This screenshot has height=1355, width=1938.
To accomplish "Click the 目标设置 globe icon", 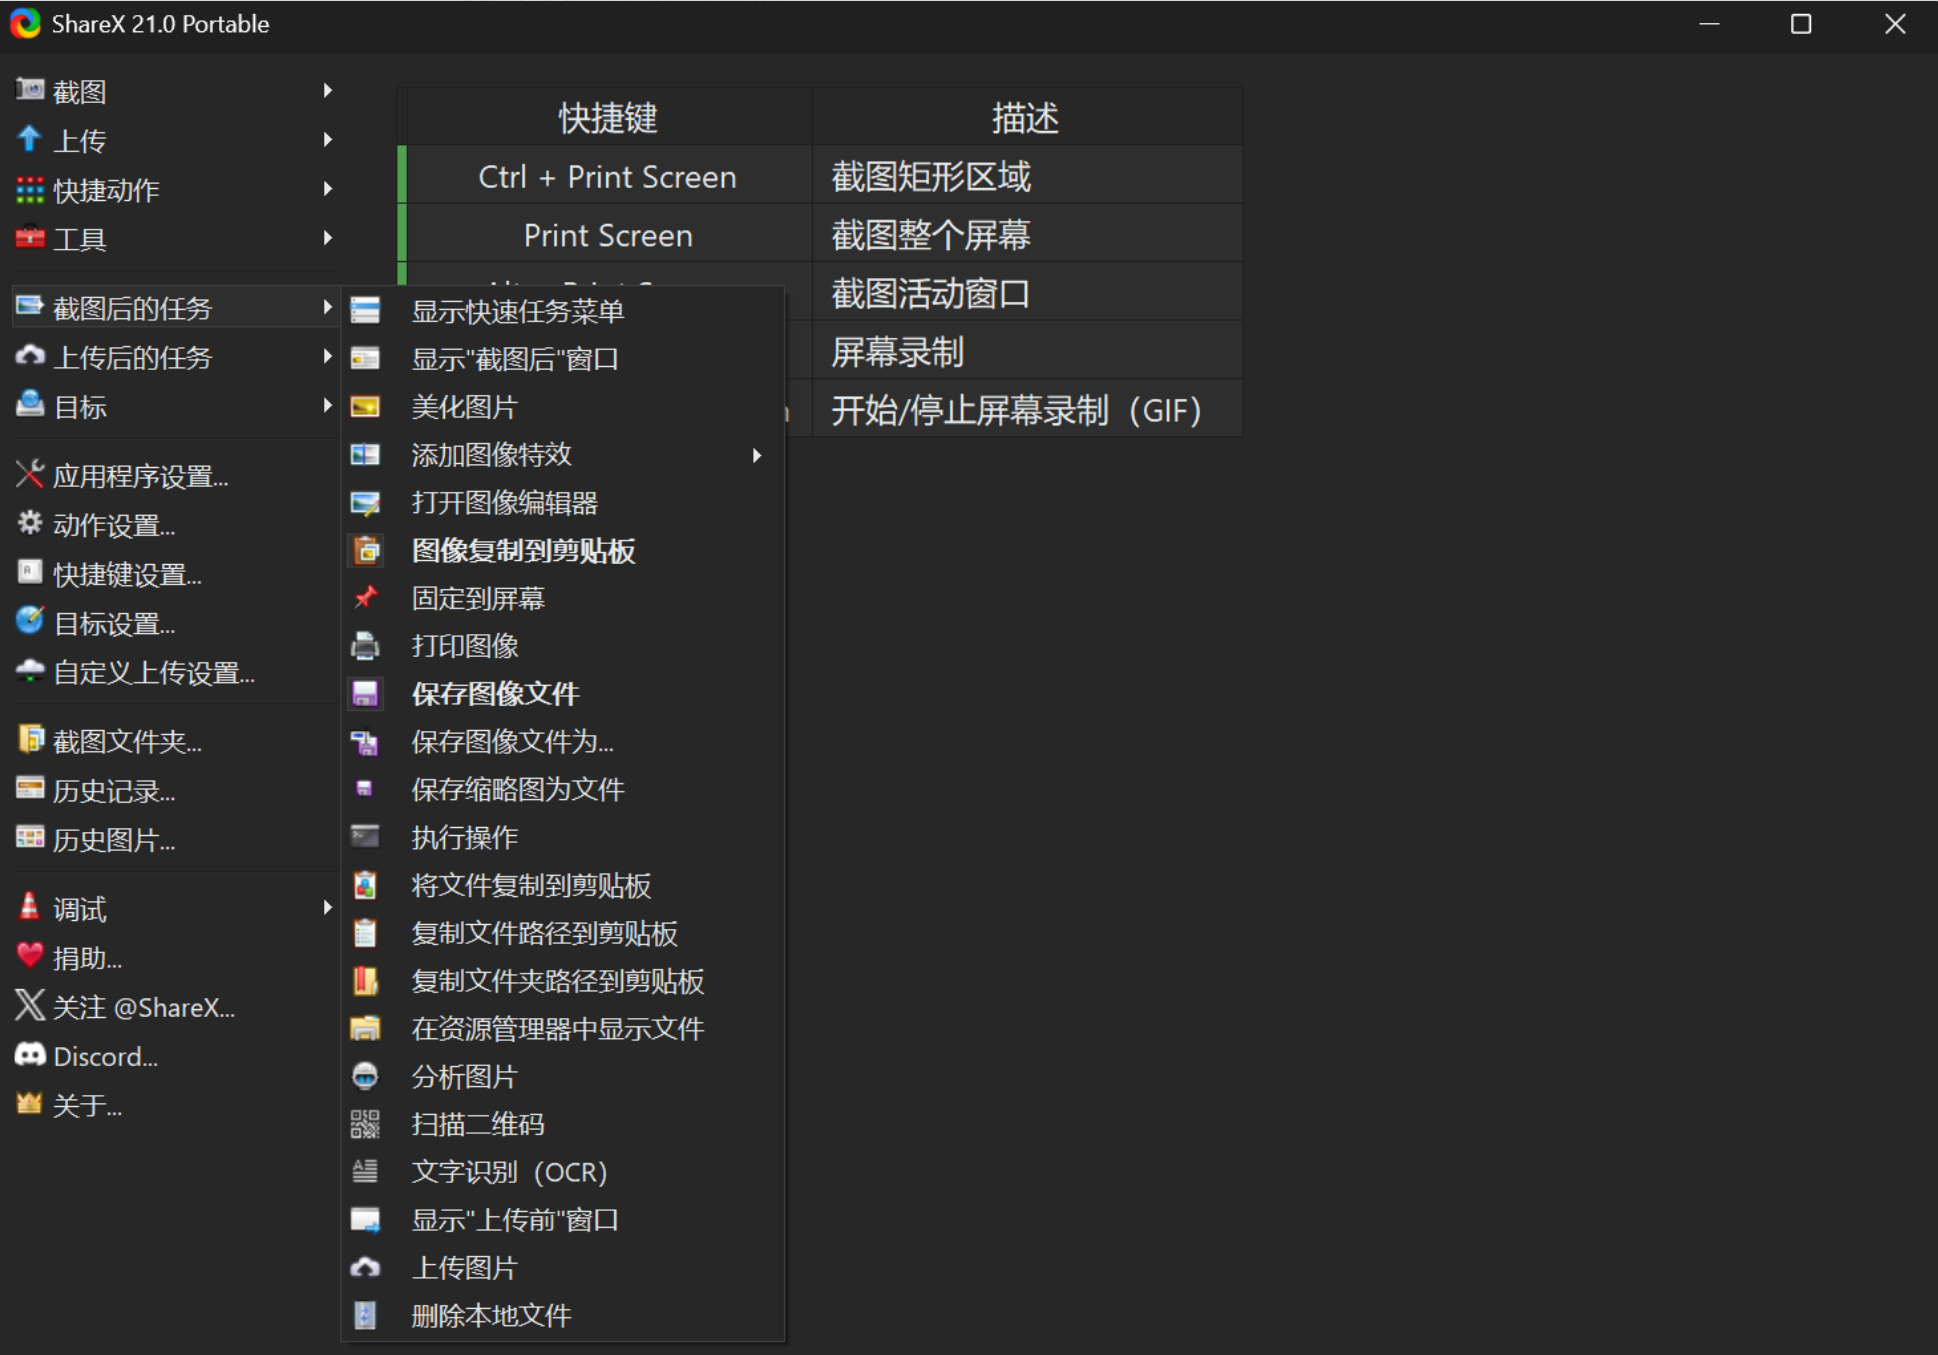I will tap(30, 621).
